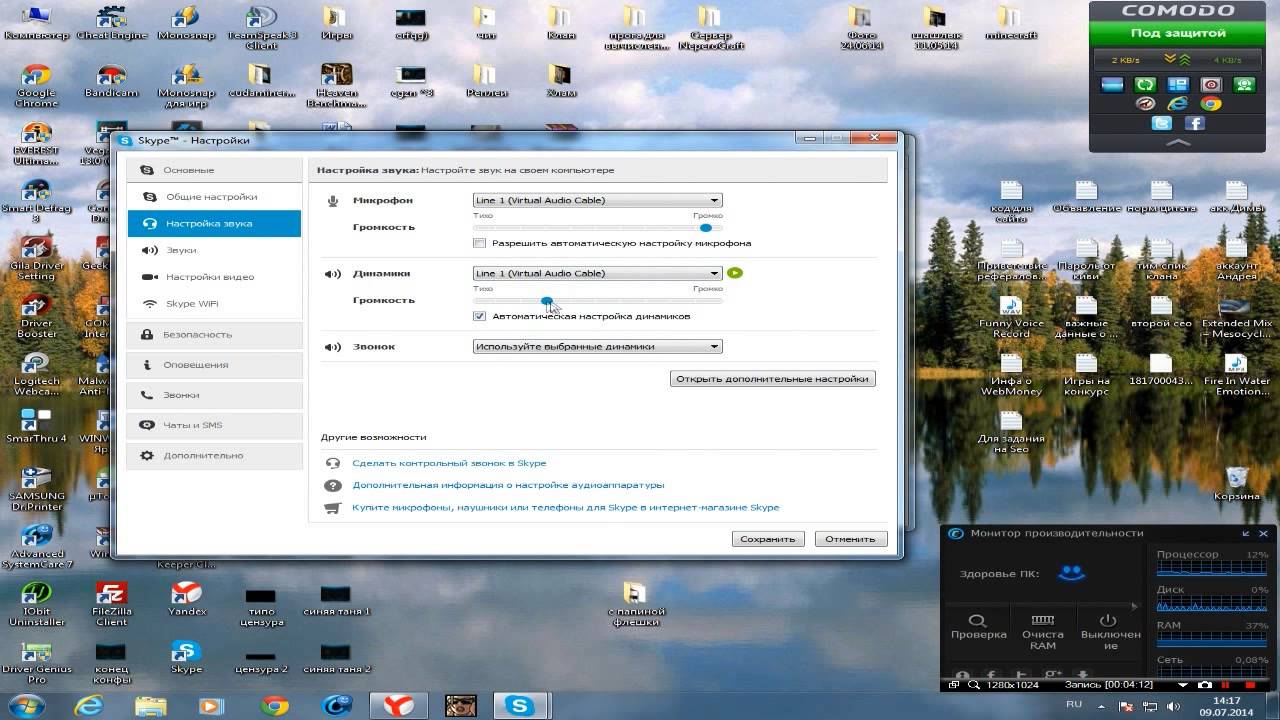The width and height of the screenshot is (1280, 720).
Task: Click Открыть дополнительные настройки button
Action: [772, 379]
